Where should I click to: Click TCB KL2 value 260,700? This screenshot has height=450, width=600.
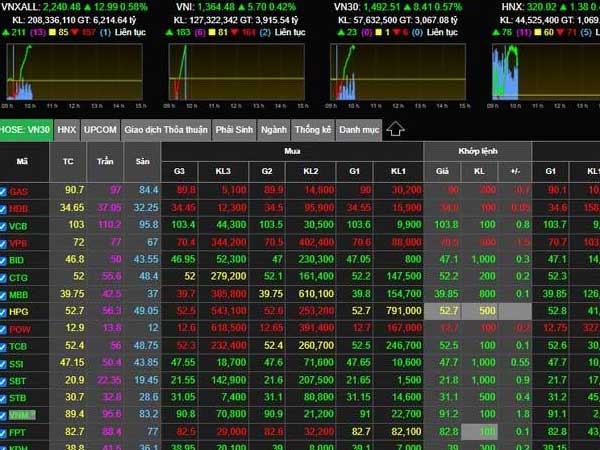(316, 346)
